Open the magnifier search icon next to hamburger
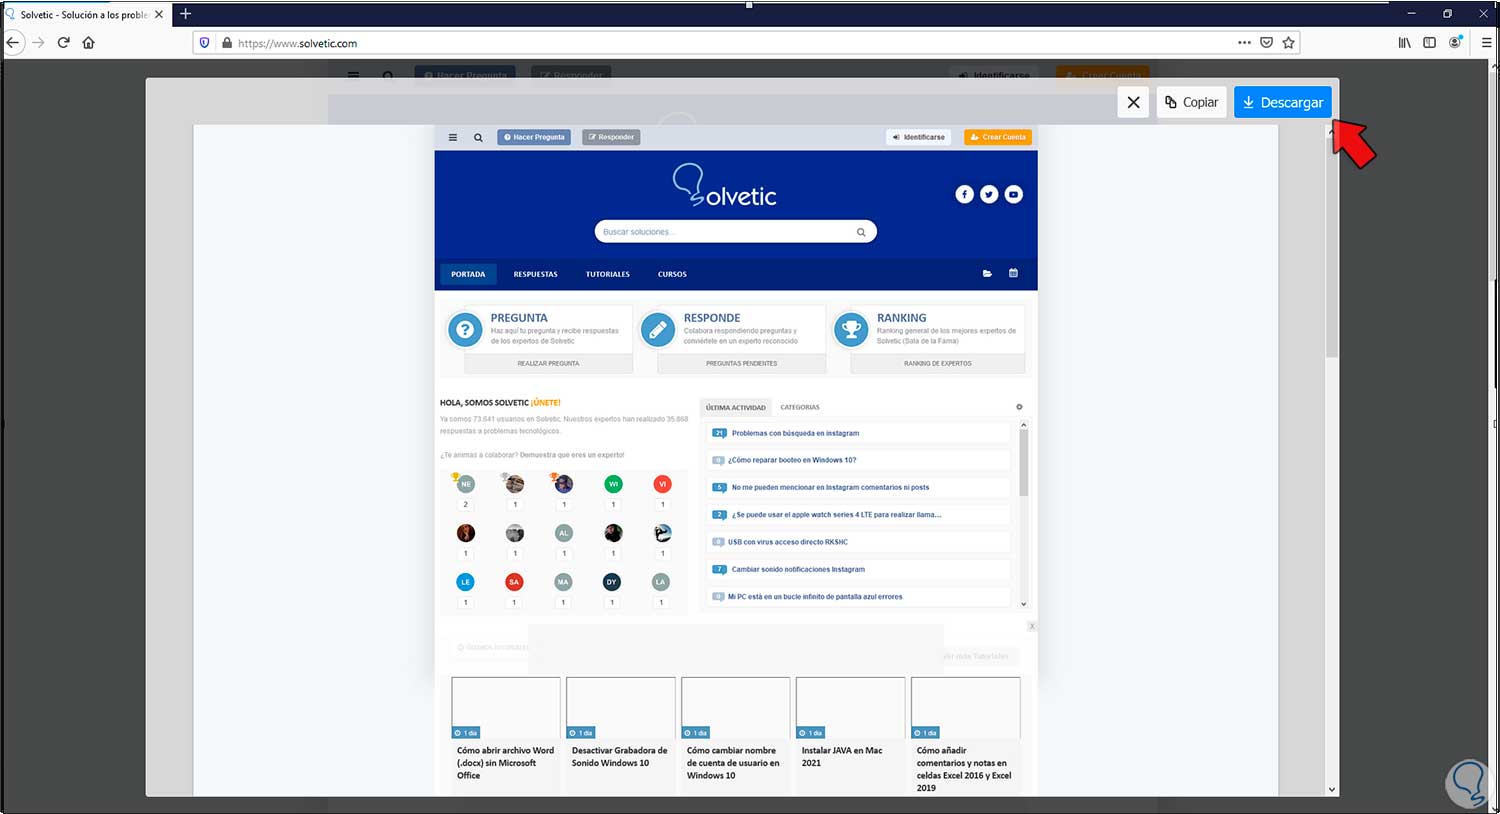Screen dimensions: 1500x814 pos(477,137)
